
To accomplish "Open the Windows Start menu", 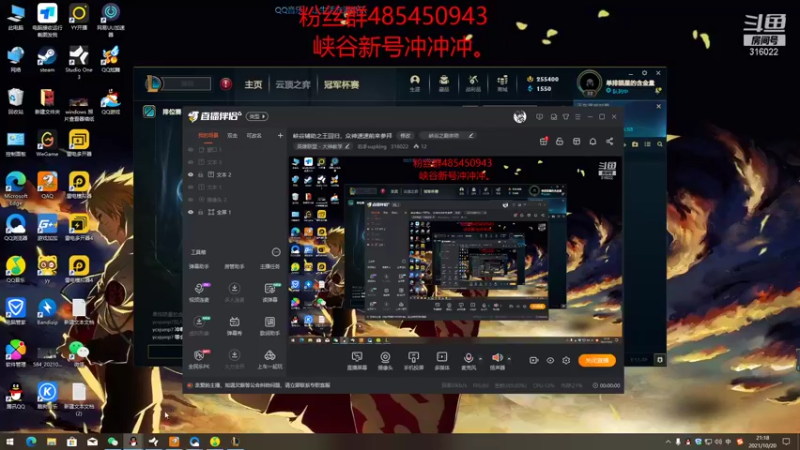I will (10, 441).
